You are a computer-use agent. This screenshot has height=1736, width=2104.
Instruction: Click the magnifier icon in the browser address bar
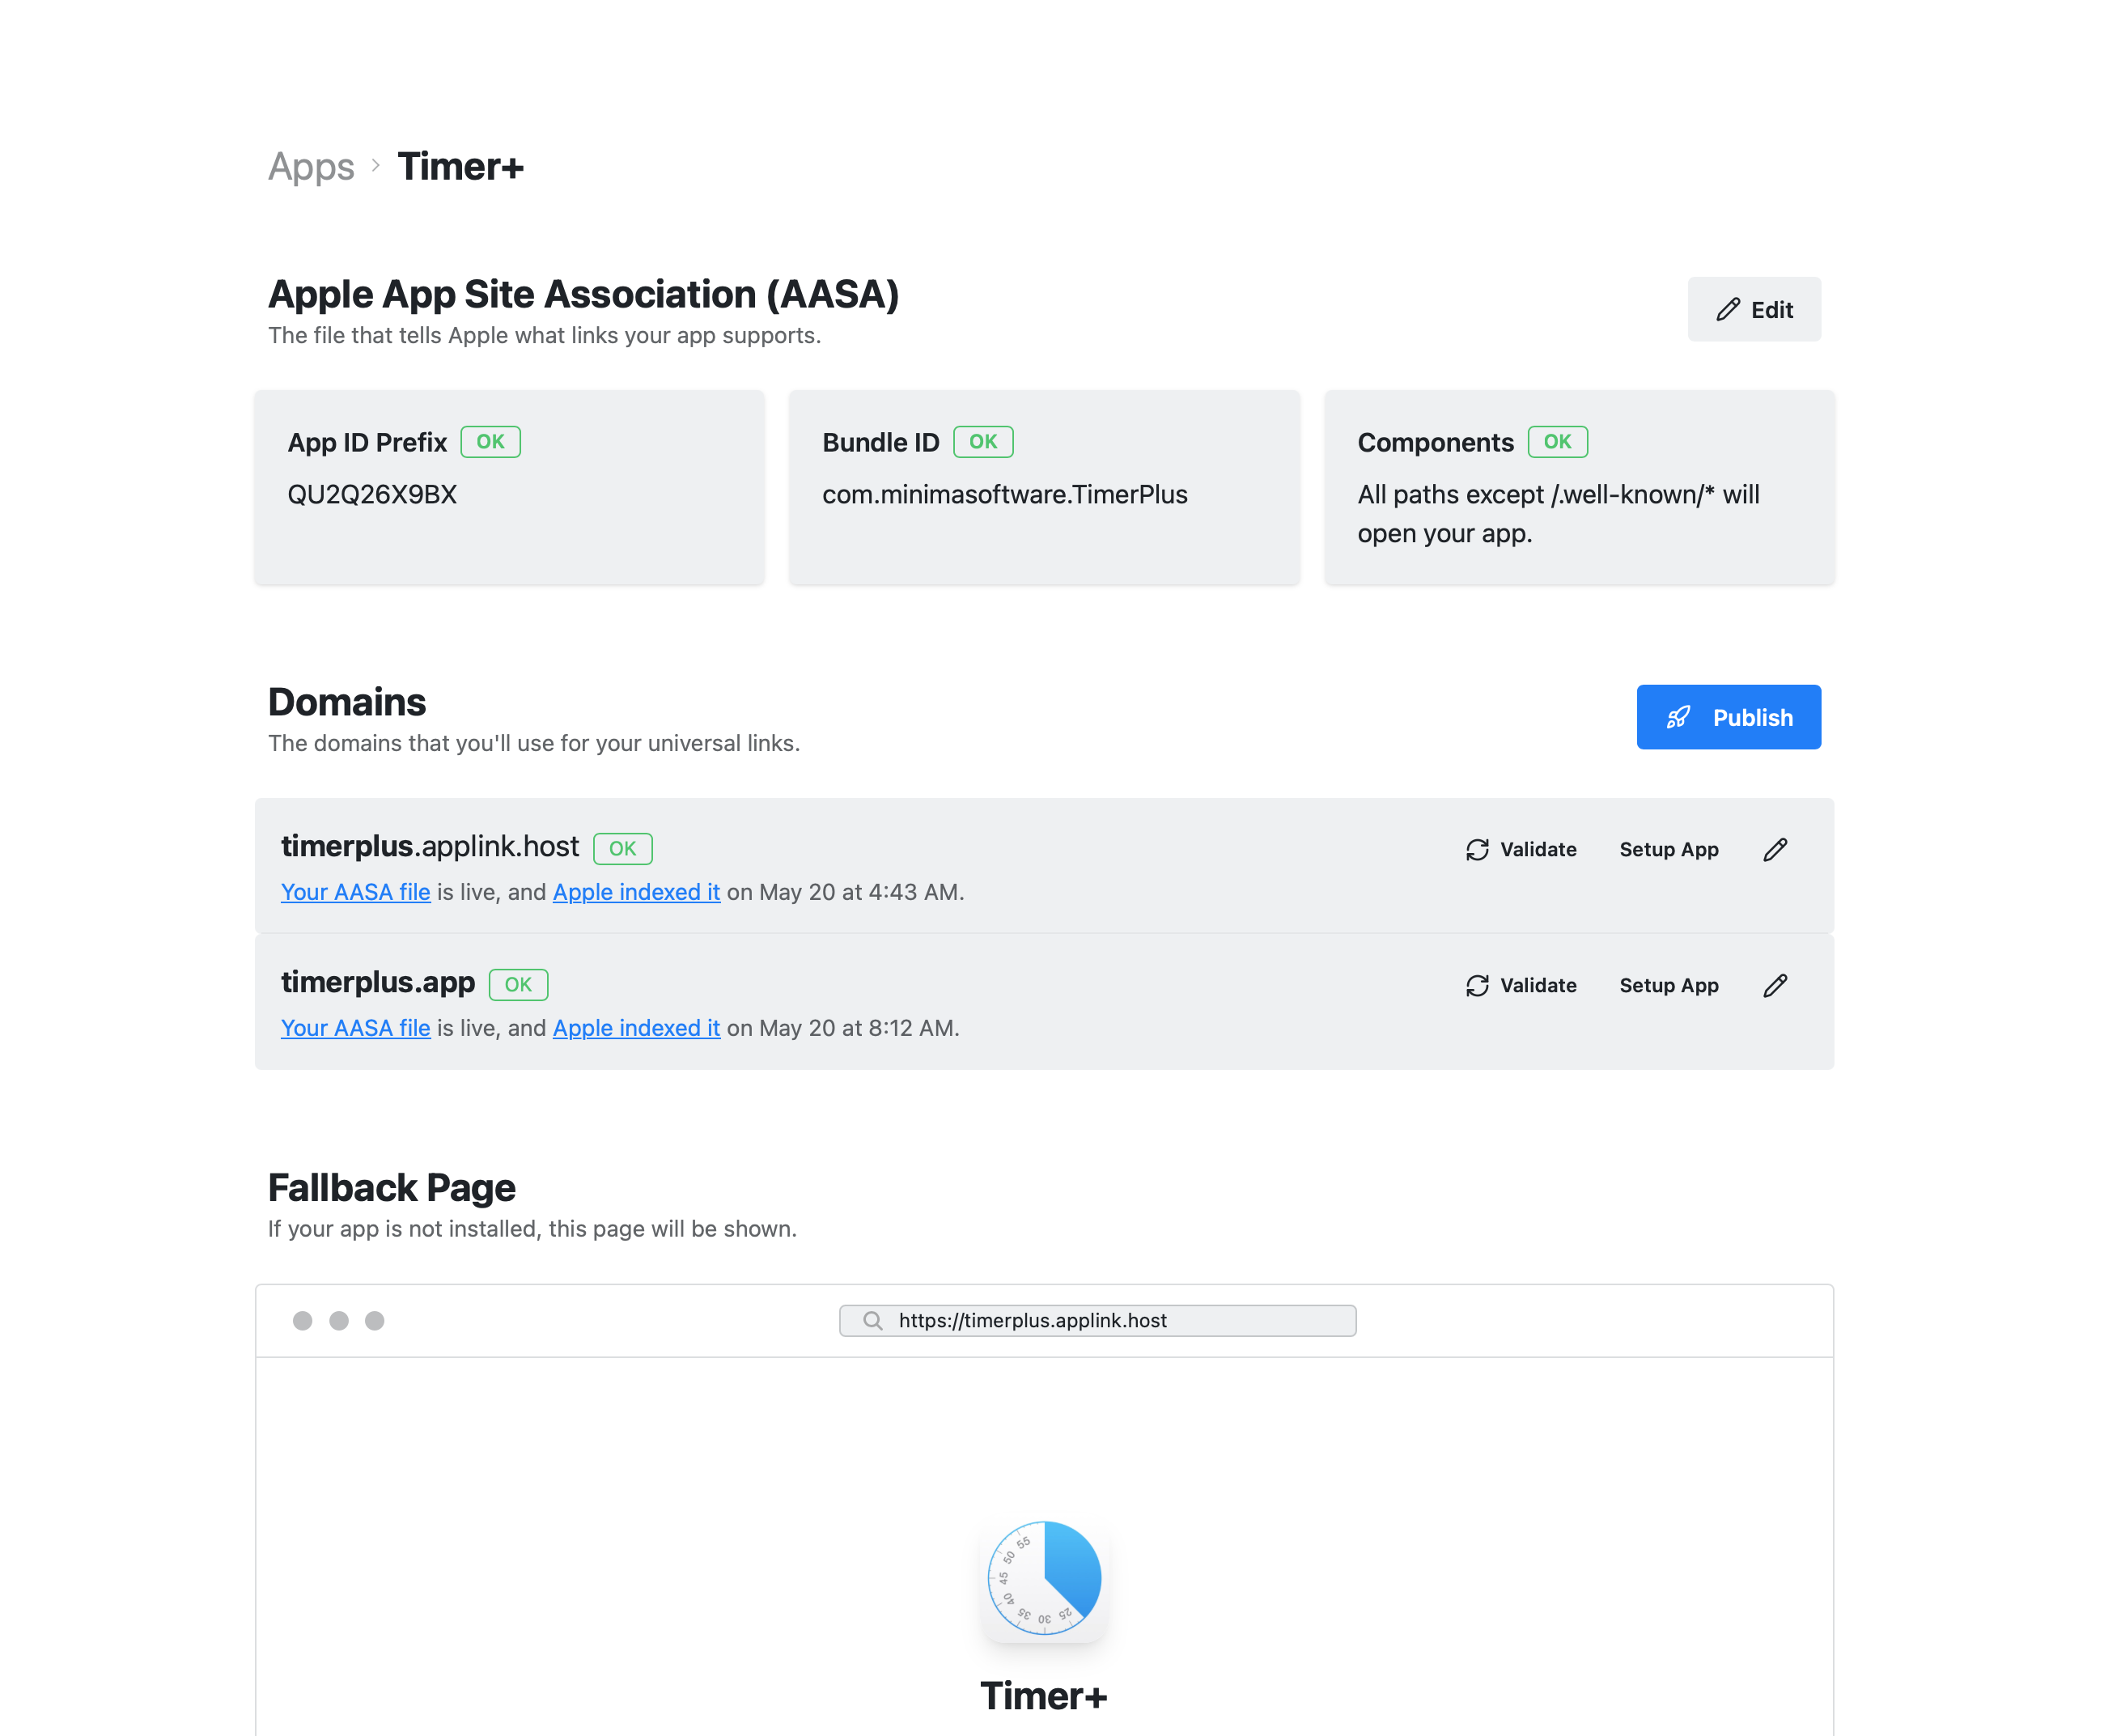tap(873, 1320)
